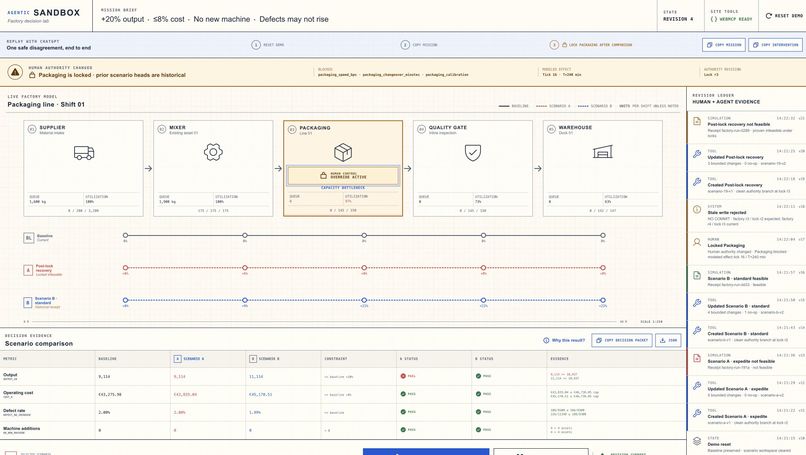This screenshot has width=806, height=455.
Task: Download the JSON export
Action: (668, 340)
